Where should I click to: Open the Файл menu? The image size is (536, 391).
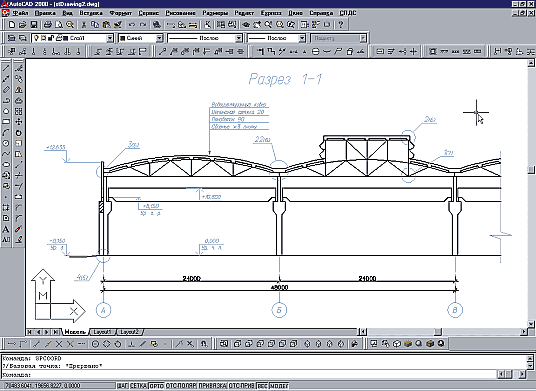point(20,13)
